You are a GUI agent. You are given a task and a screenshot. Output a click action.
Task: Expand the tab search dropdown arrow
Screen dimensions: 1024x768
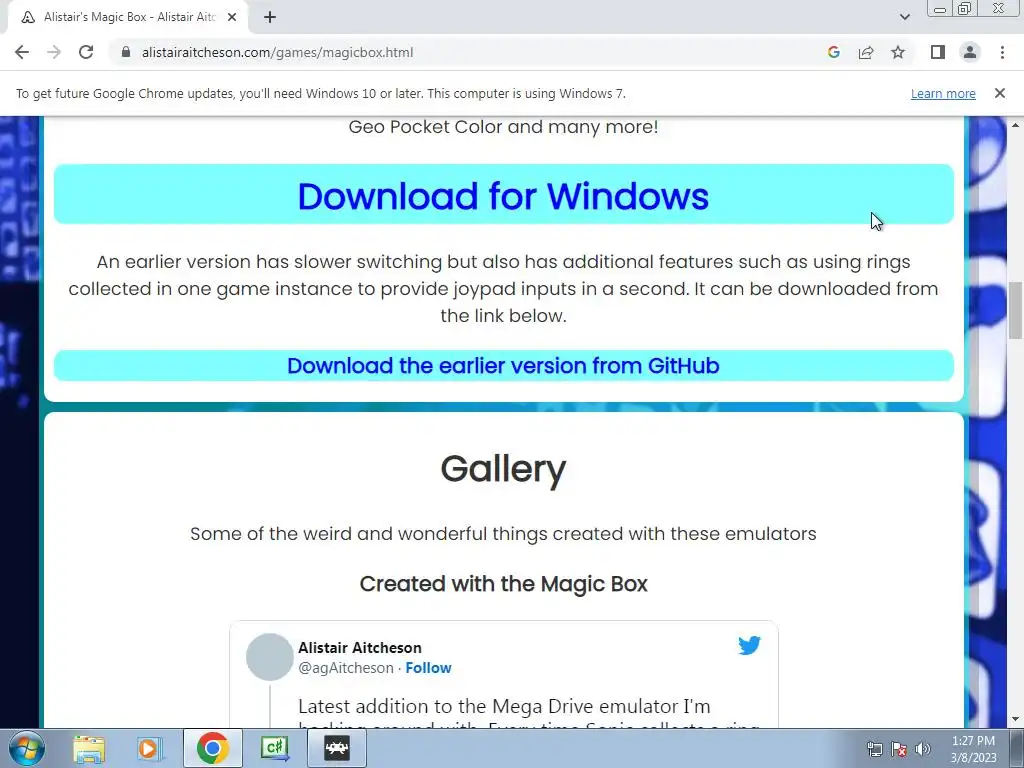(904, 17)
